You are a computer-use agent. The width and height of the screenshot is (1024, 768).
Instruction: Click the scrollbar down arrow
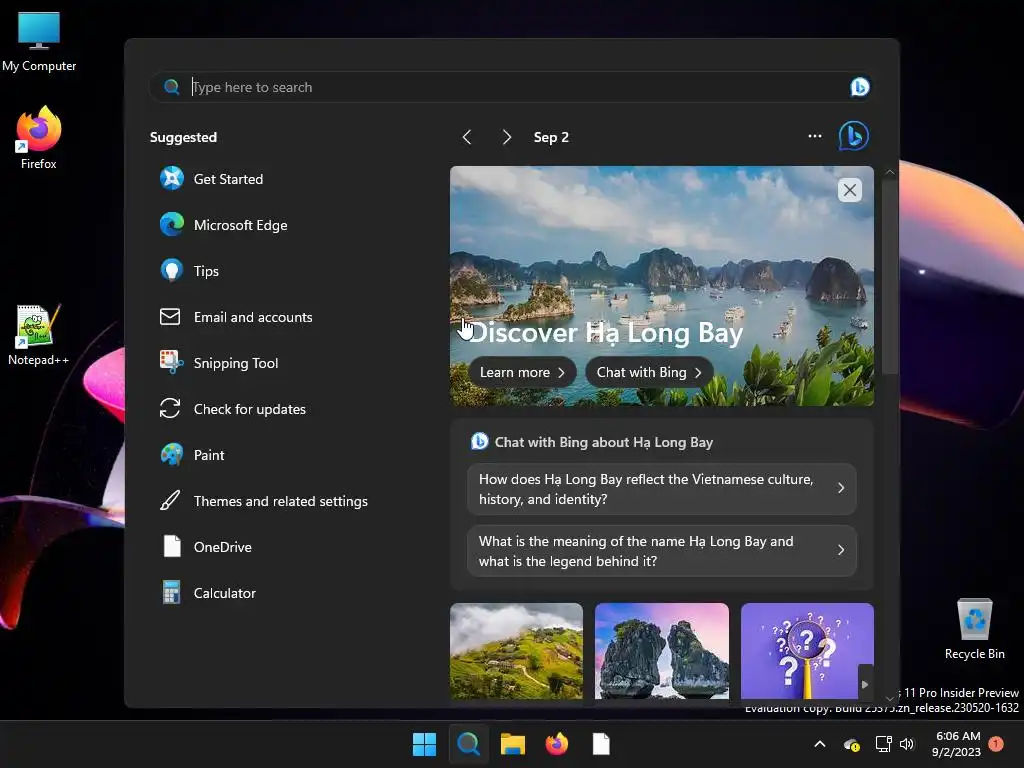889,698
